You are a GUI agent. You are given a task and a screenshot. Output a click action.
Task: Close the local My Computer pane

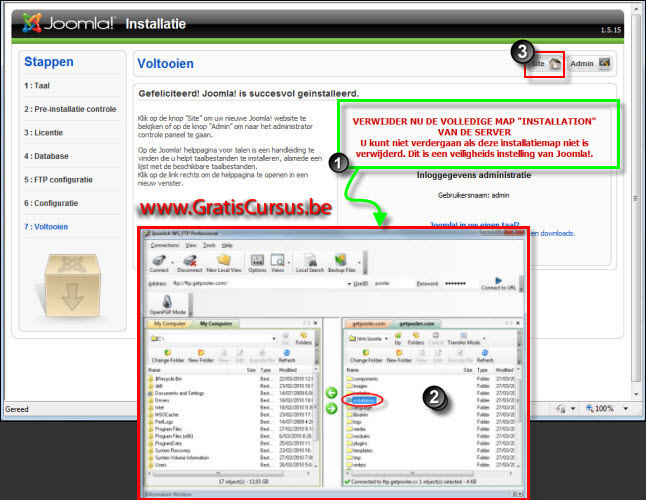[x=316, y=323]
